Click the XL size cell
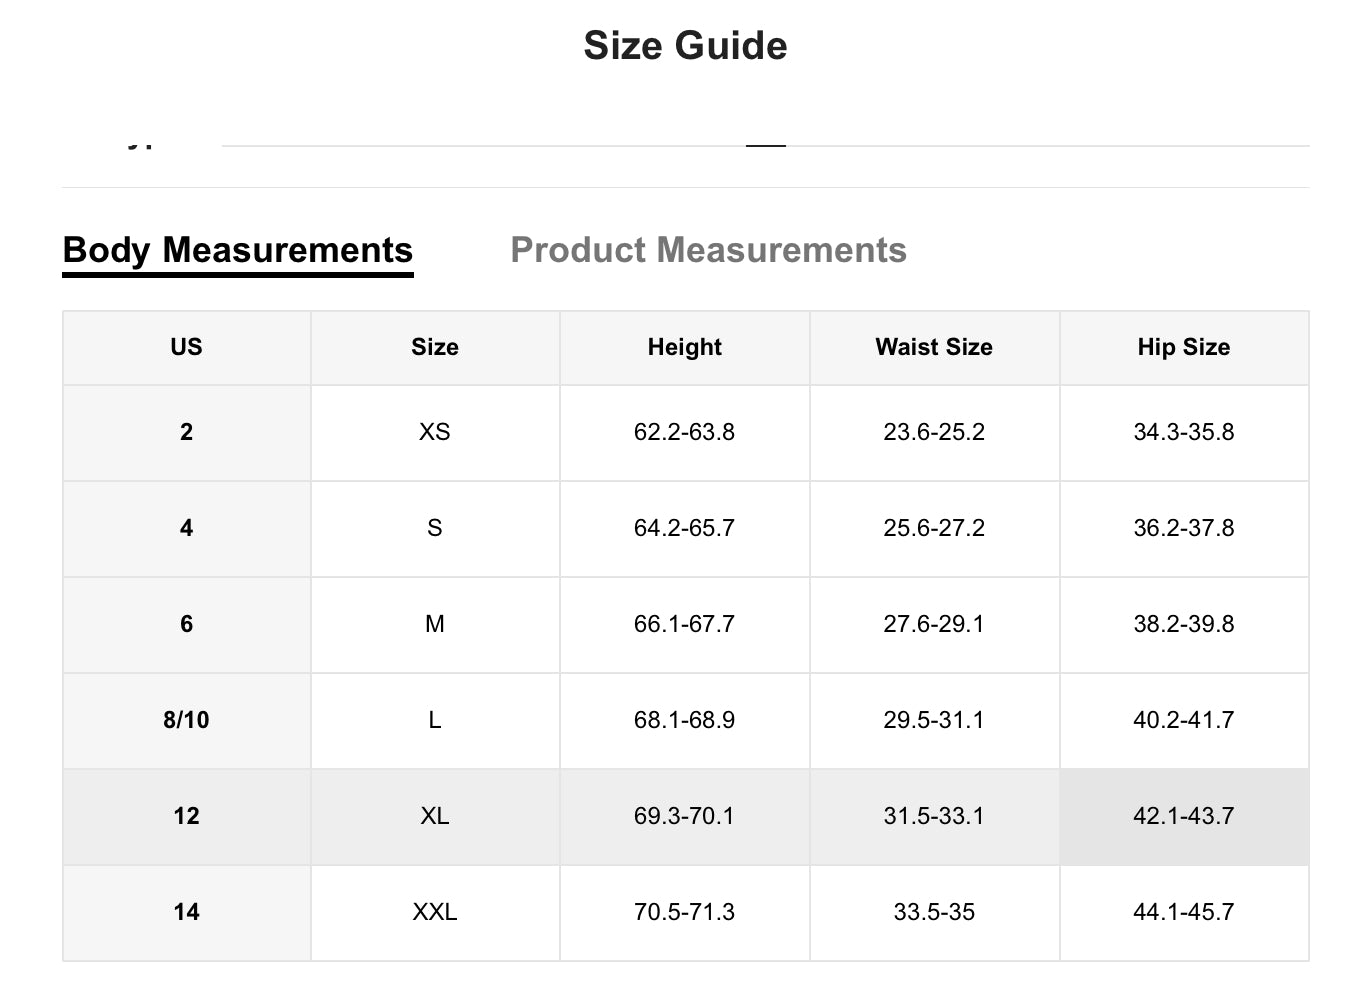 pos(434,816)
